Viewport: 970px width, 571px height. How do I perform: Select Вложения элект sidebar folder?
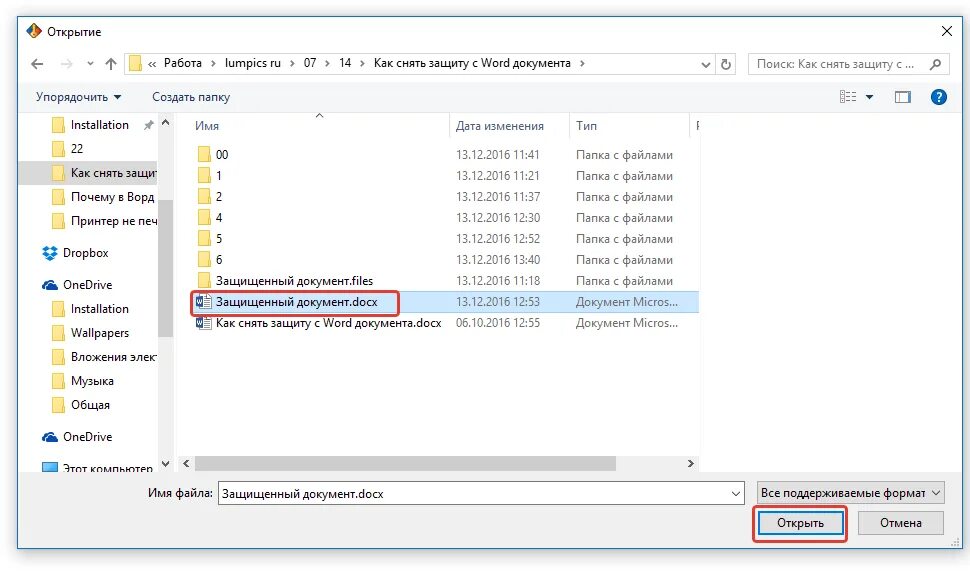coord(104,357)
